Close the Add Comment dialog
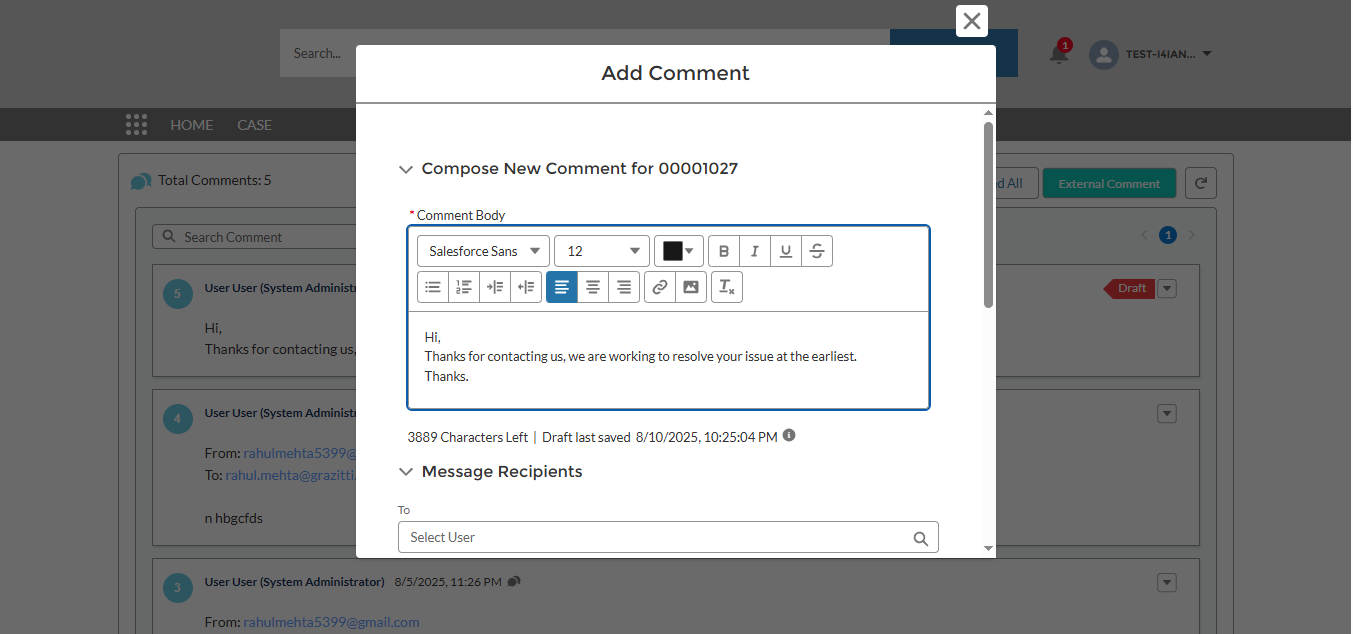Image resolution: width=1353 pixels, height=634 pixels. (x=971, y=21)
